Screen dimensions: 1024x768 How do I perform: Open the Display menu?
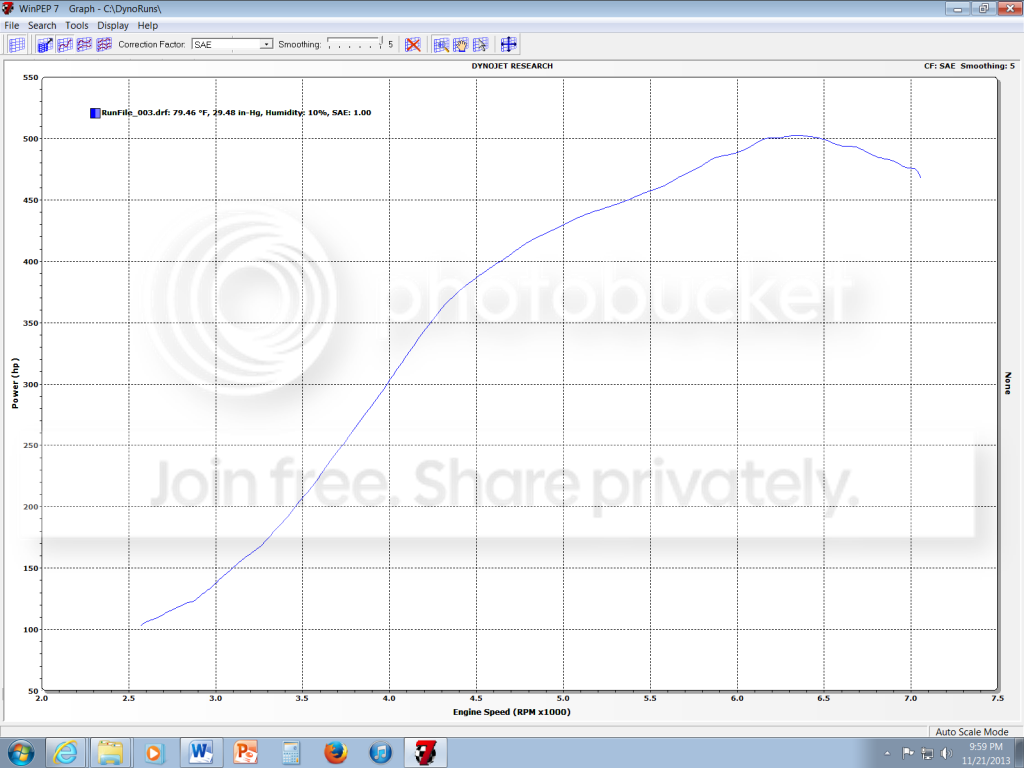click(x=112, y=25)
